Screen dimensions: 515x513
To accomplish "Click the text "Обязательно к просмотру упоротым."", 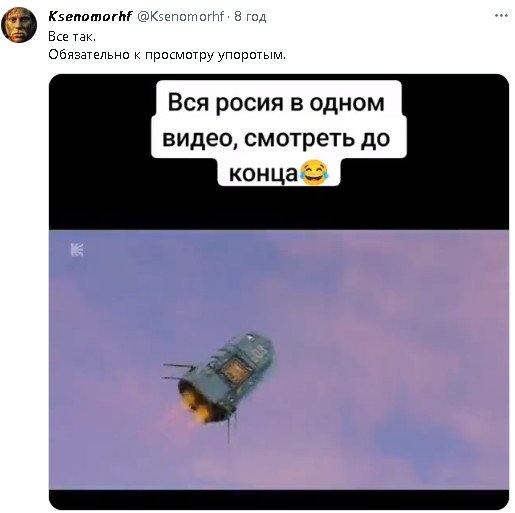I will click(167, 55).
